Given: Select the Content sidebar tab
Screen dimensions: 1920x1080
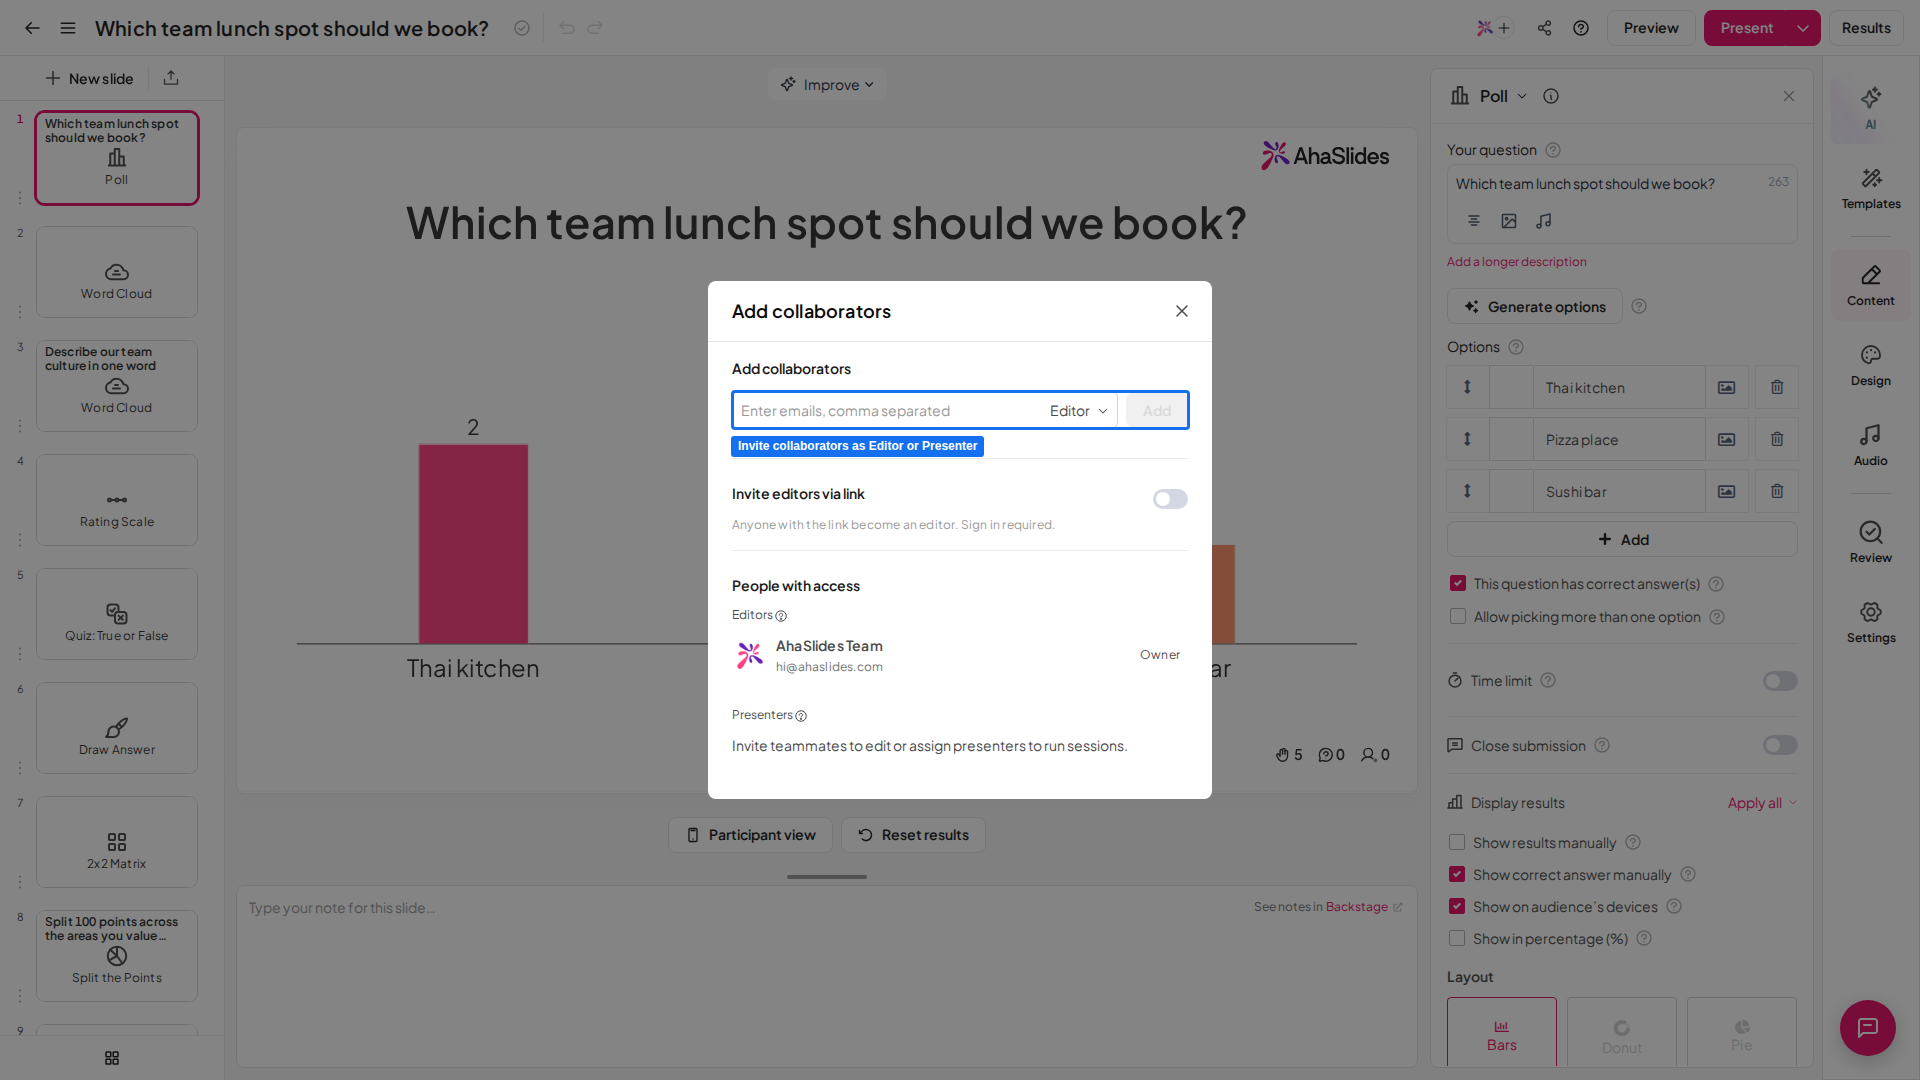Looking at the screenshot, I should [x=1870, y=286].
